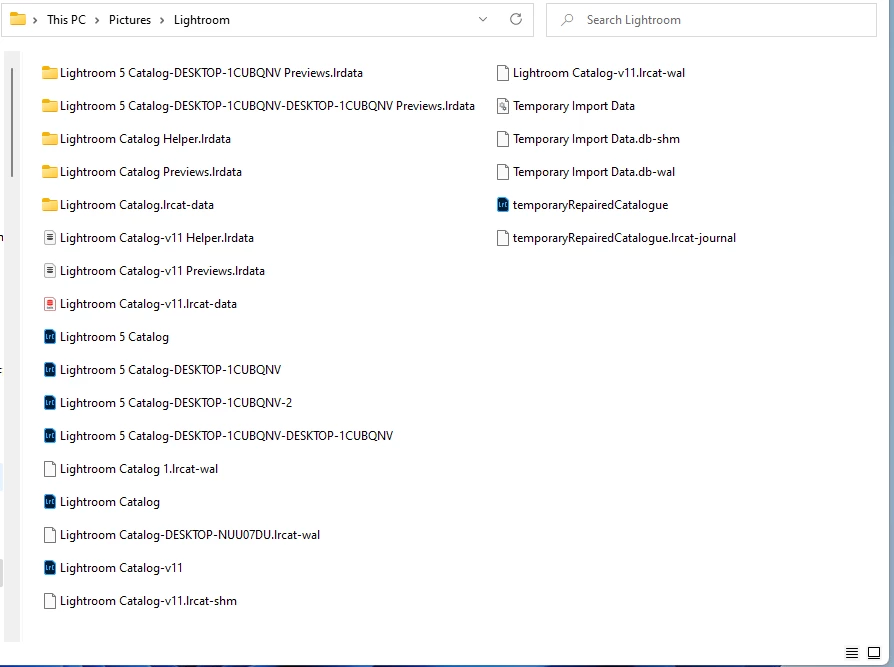Click the Lightroom breadcrumb segment
The width and height of the screenshot is (894, 667).
[x=202, y=20]
